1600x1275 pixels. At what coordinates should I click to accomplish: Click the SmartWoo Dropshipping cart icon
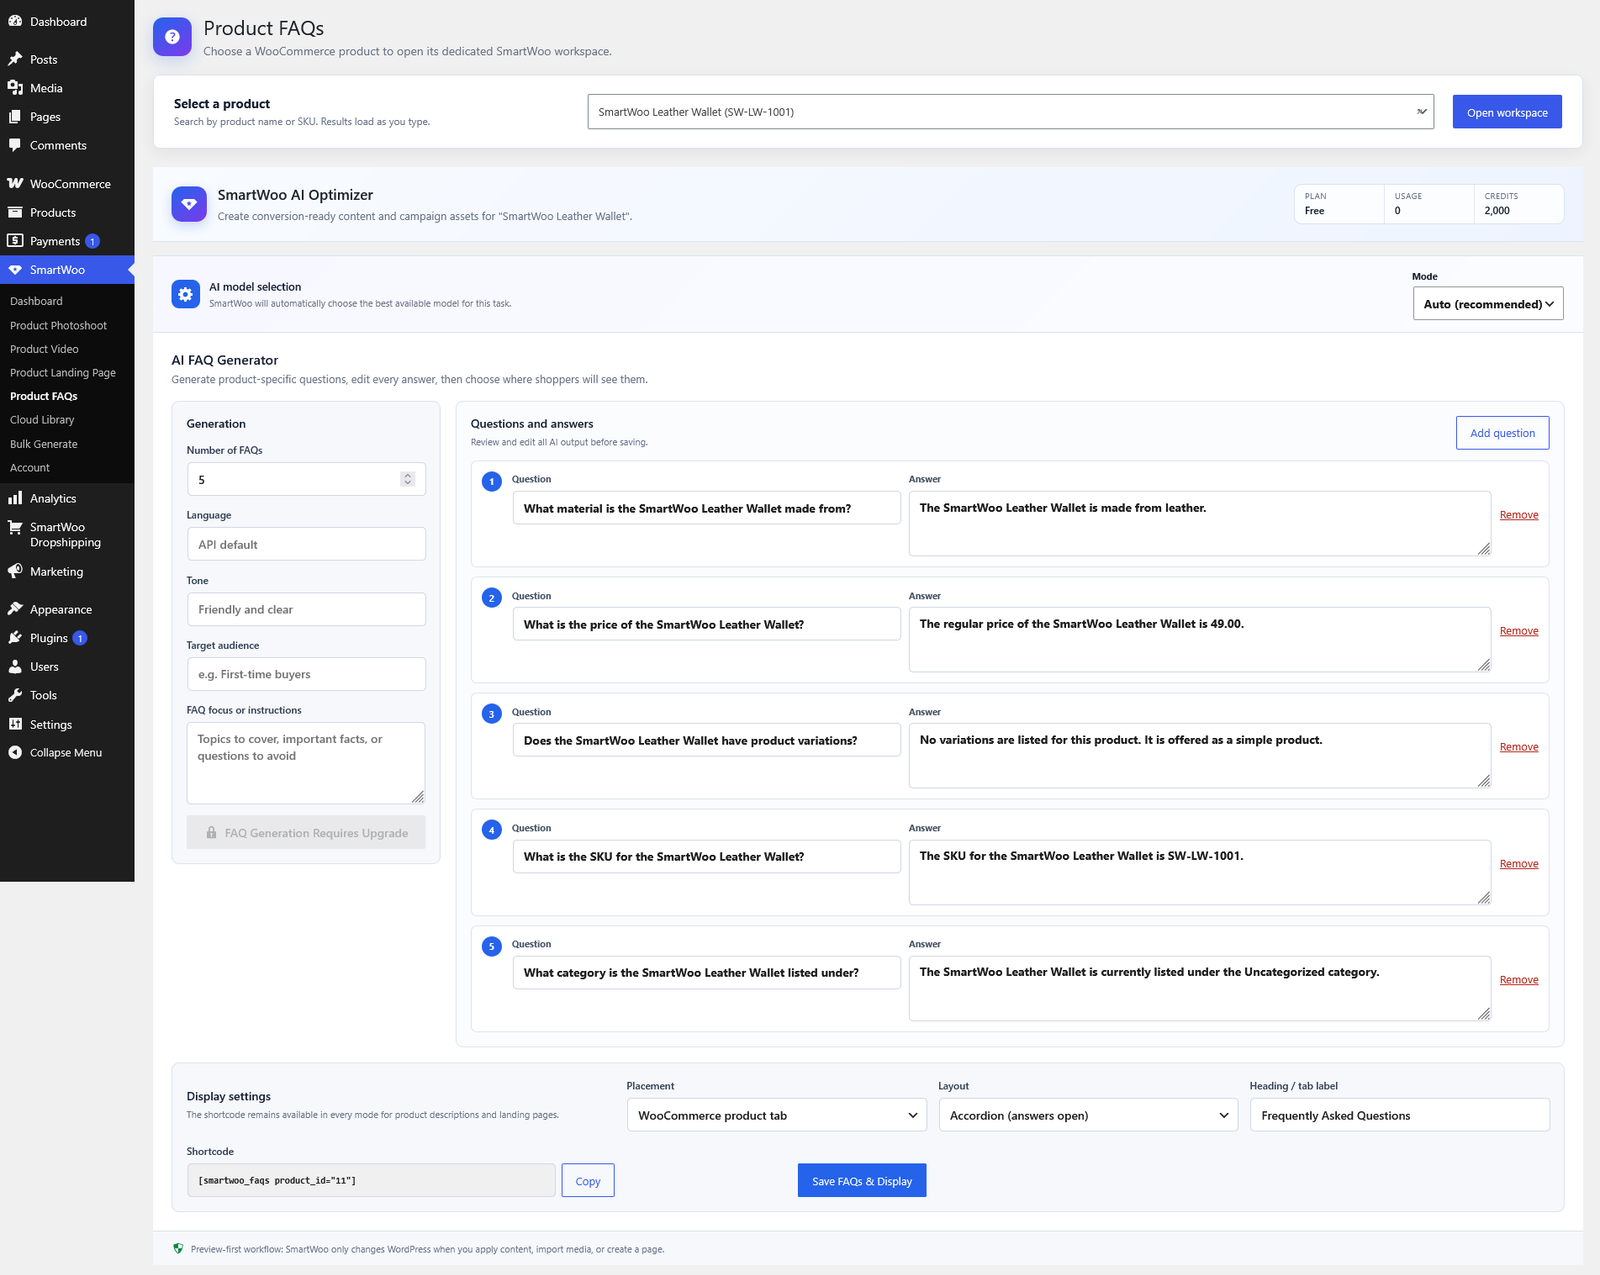pyautogui.click(x=15, y=527)
